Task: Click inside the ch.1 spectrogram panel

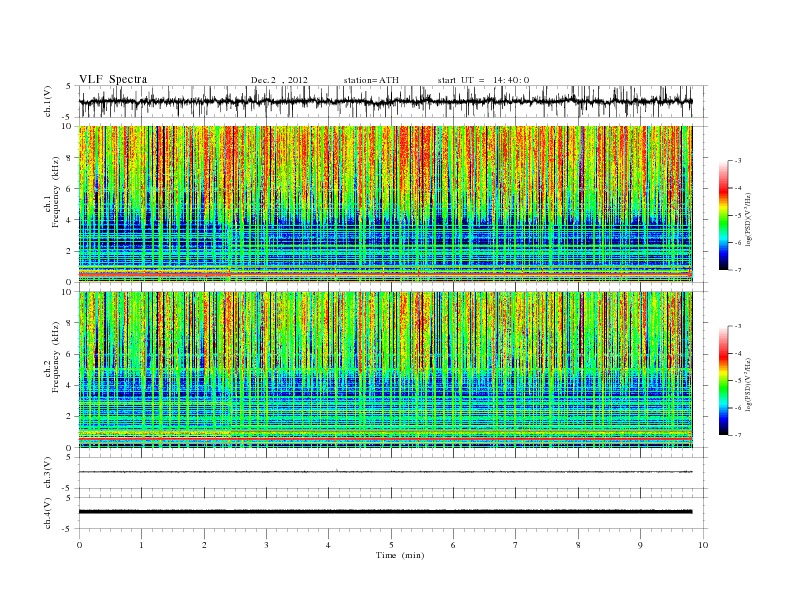Action: tap(385, 204)
